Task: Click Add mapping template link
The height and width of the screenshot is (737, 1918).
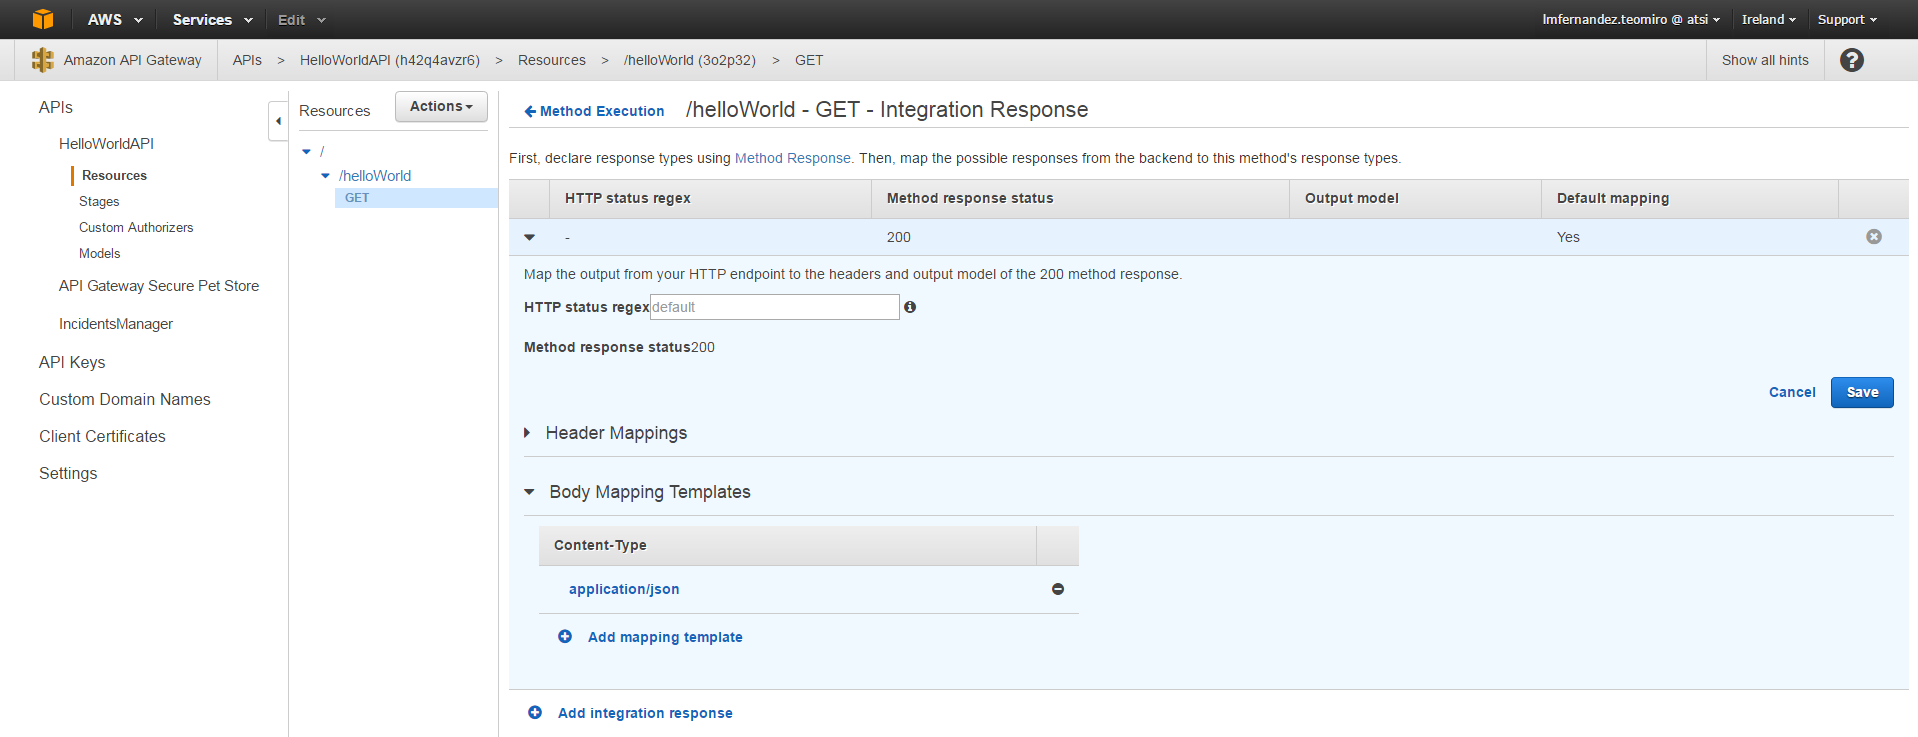Action: (665, 637)
